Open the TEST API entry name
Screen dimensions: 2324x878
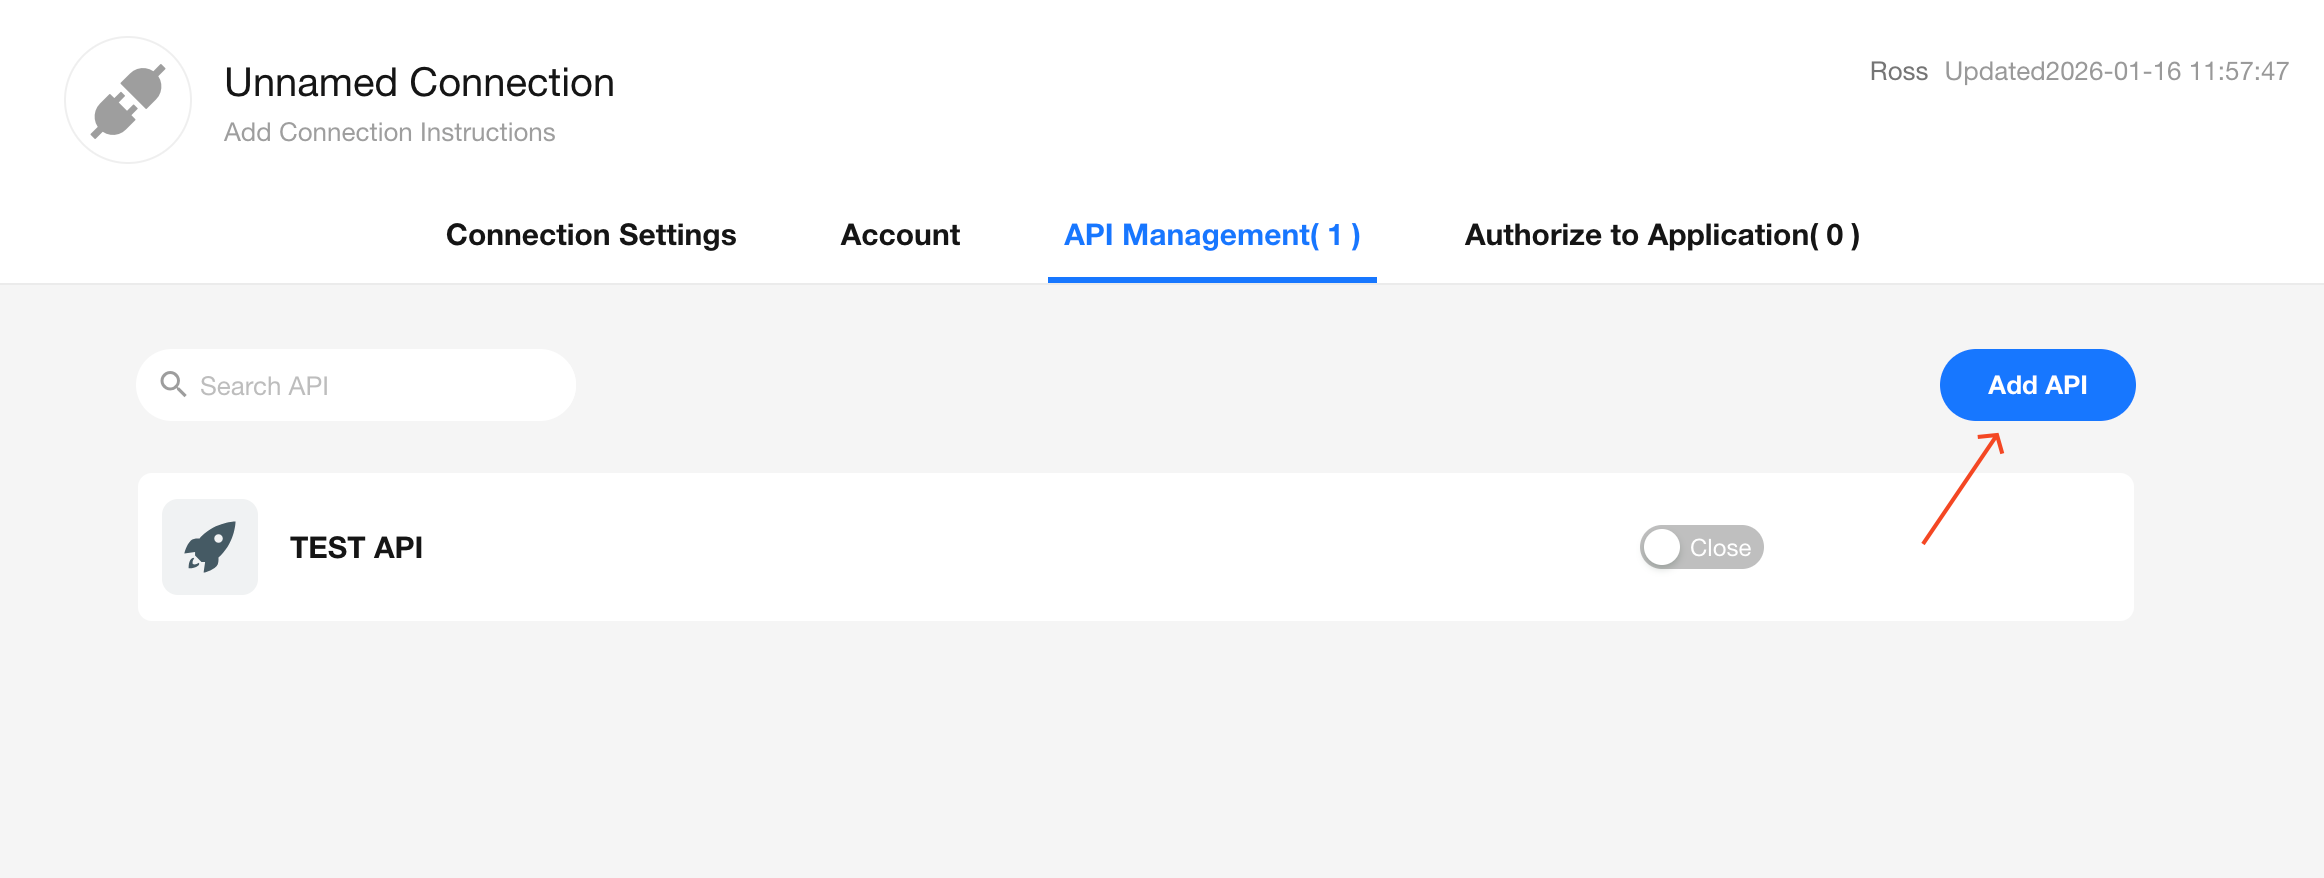point(356,548)
